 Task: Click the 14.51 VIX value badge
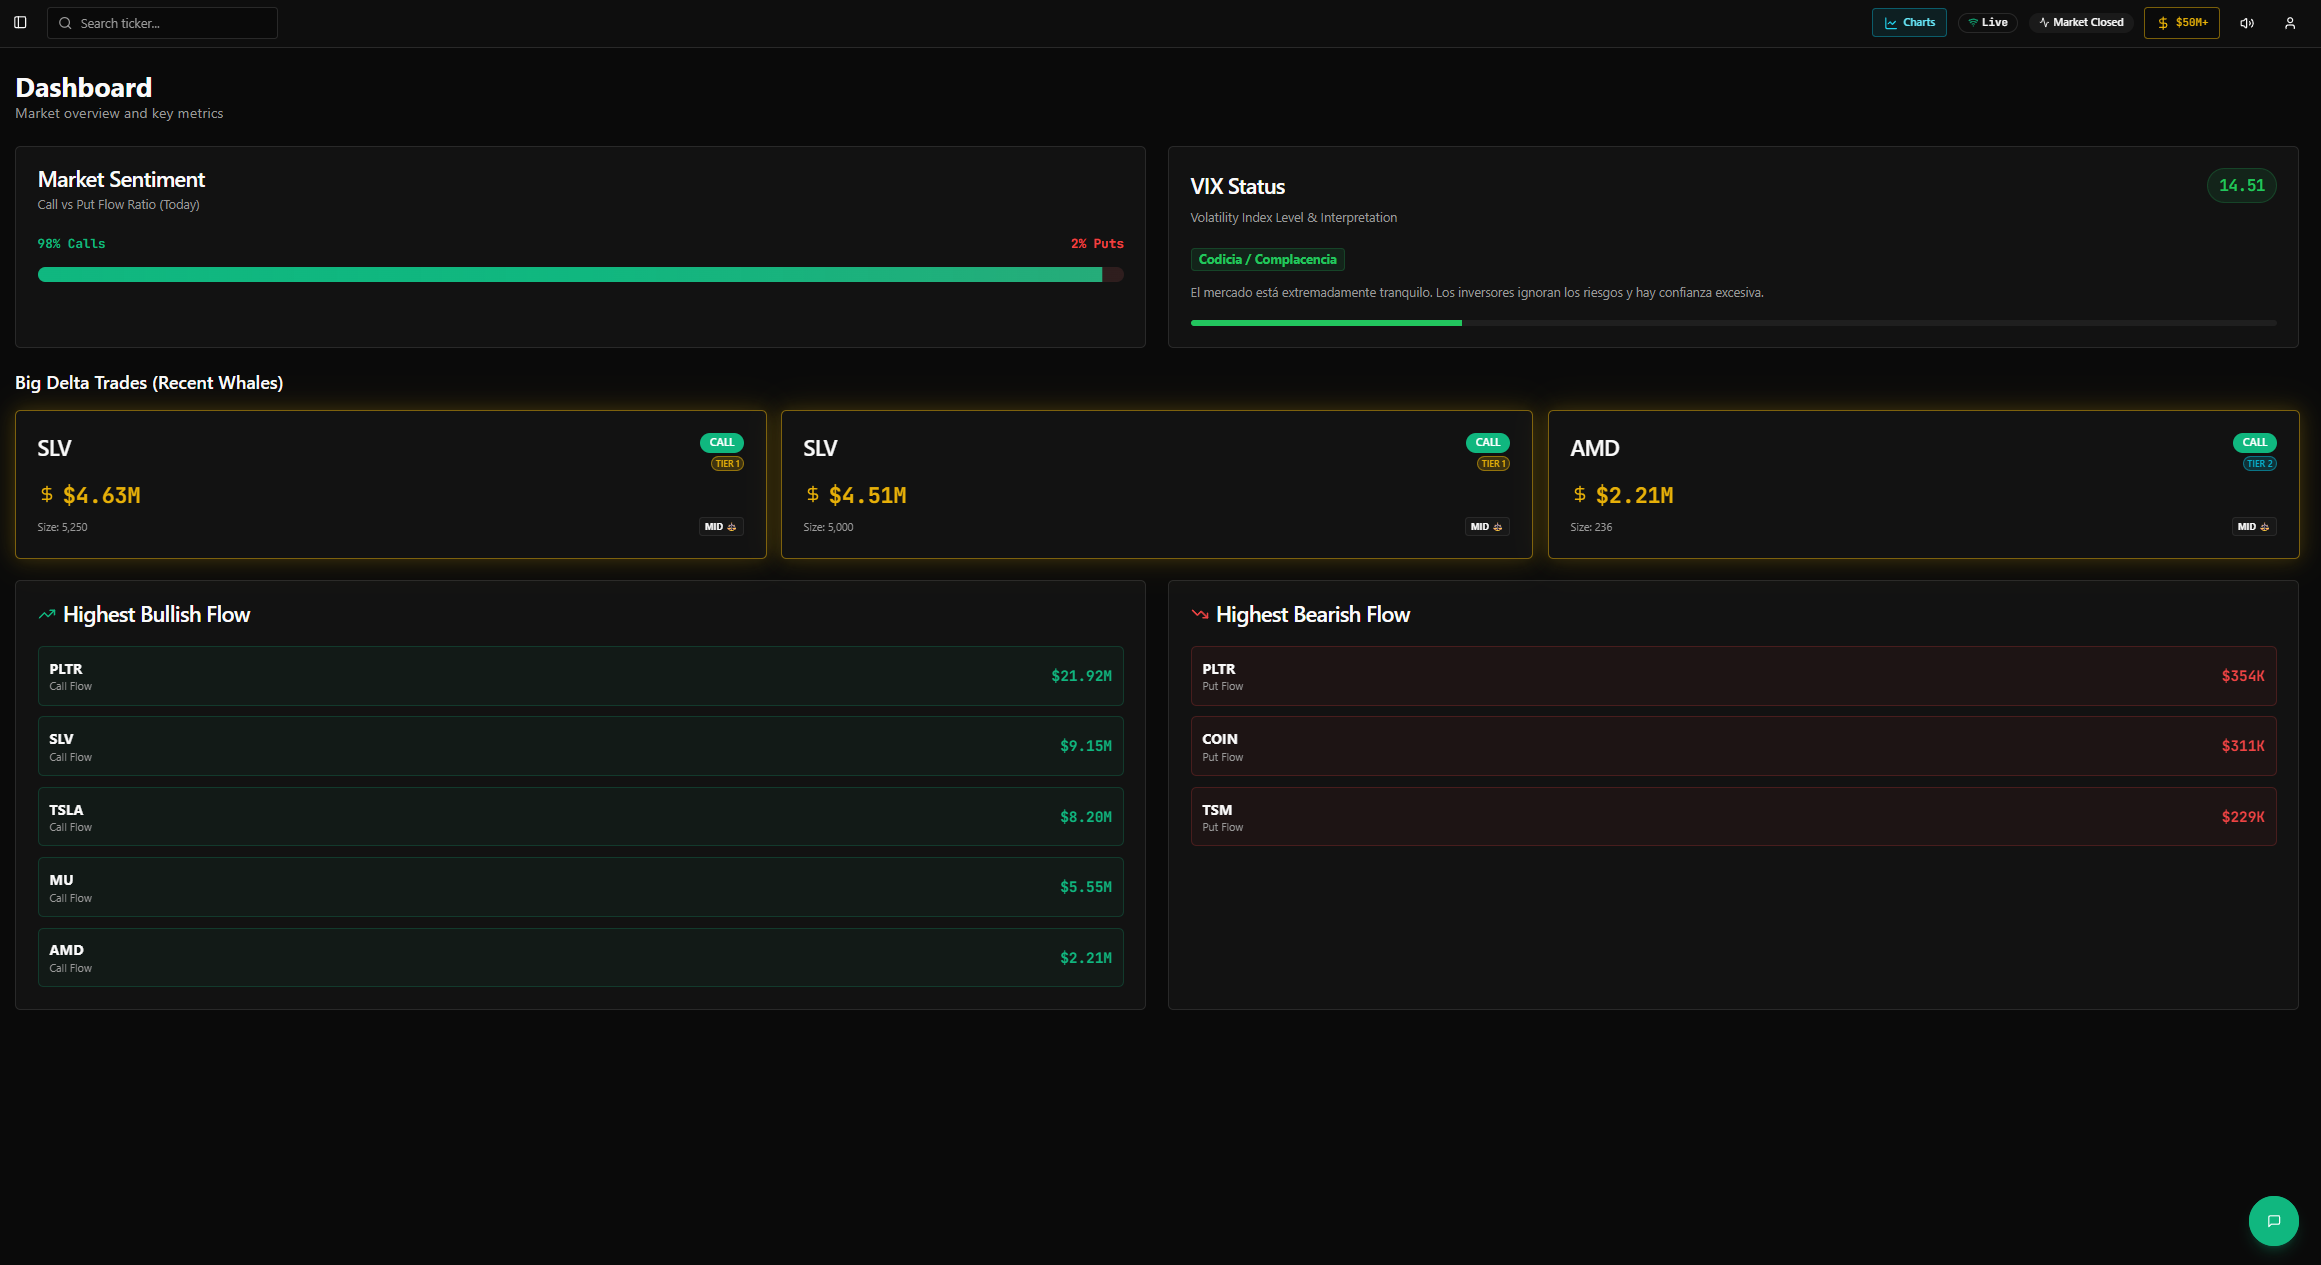pyautogui.click(x=2241, y=185)
